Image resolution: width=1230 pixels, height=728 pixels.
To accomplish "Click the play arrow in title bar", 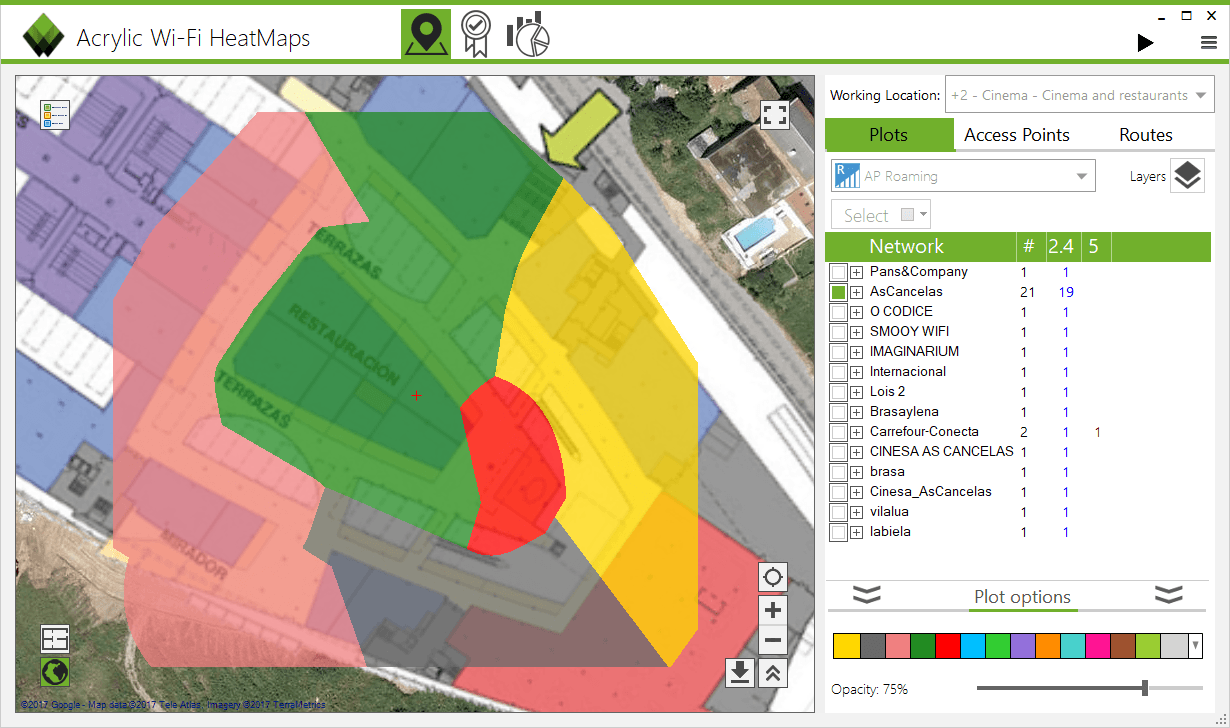I will click(1145, 42).
